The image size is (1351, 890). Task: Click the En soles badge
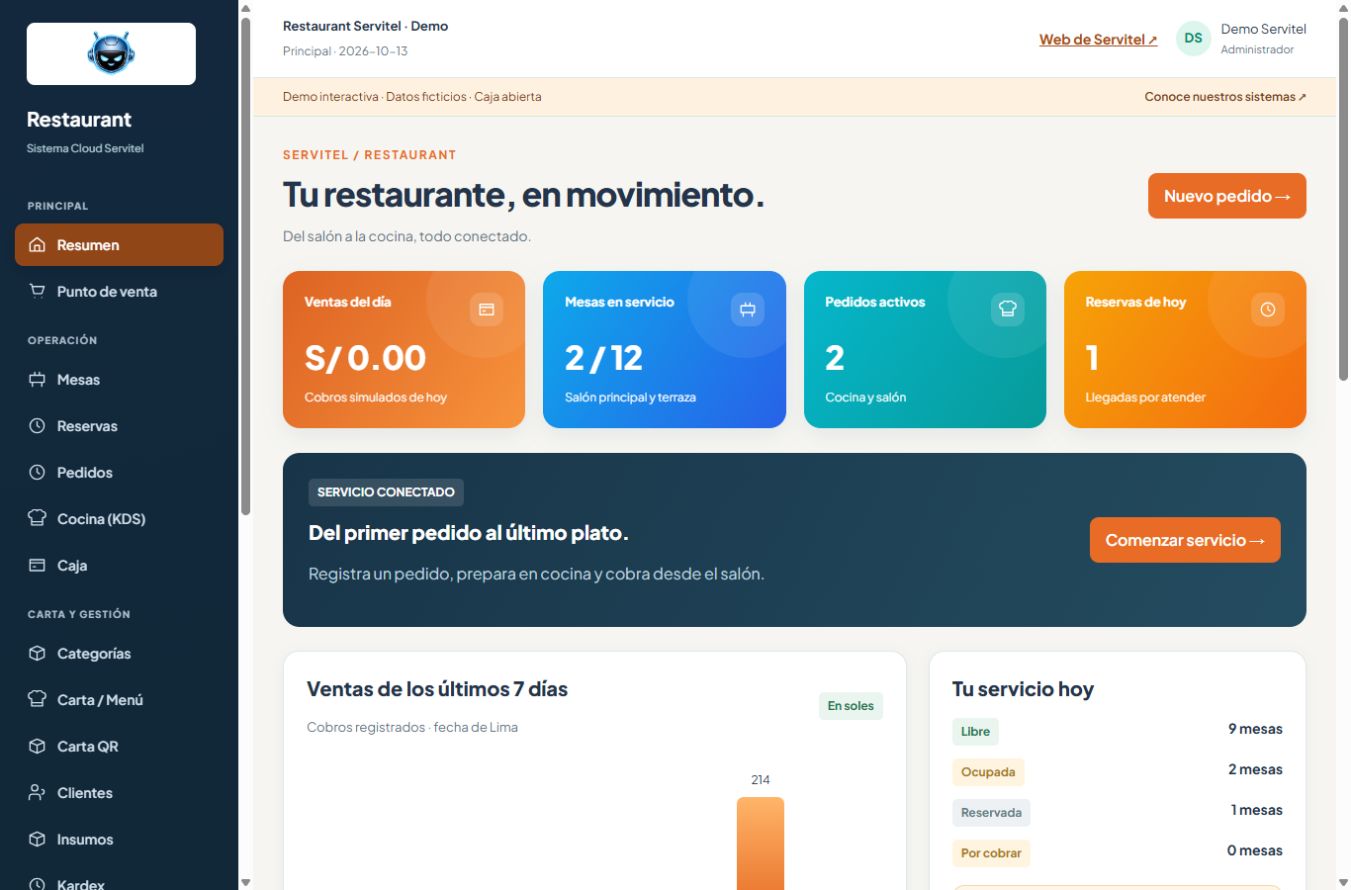[850, 706]
